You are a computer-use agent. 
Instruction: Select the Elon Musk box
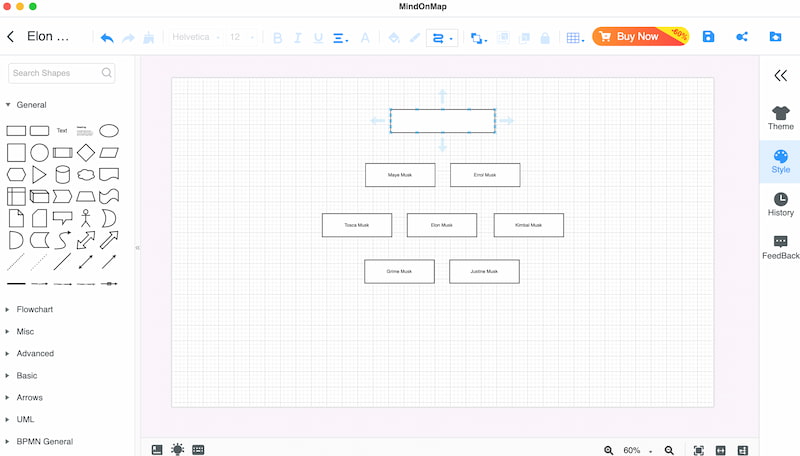tap(442, 225)
